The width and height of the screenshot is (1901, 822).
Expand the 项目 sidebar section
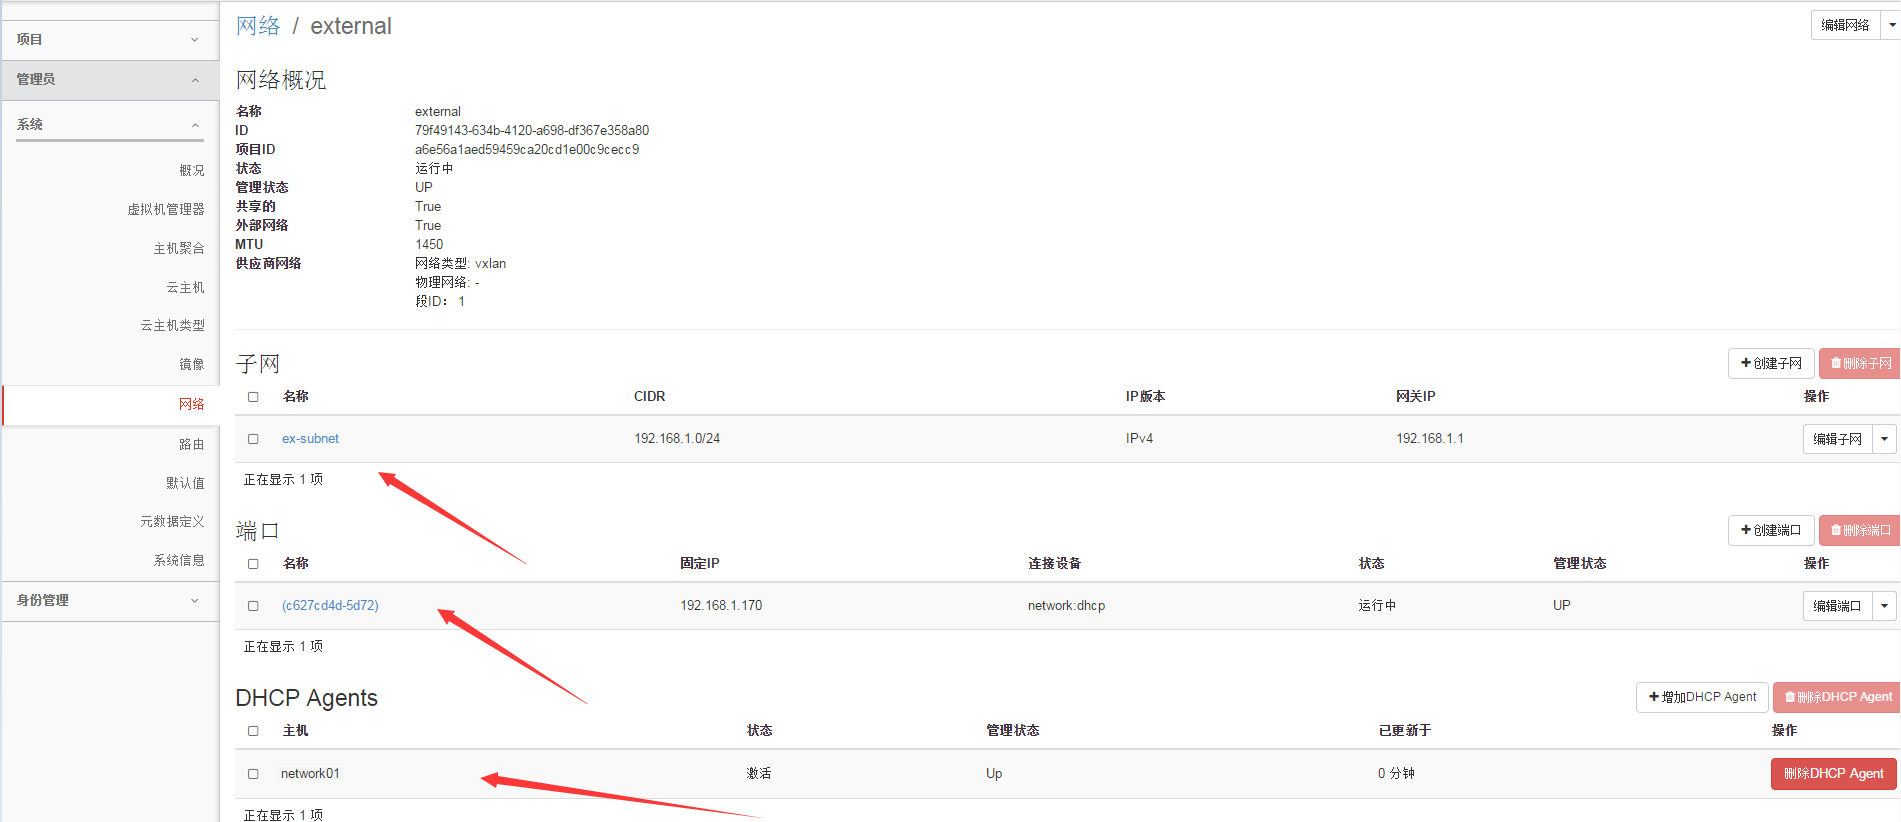[110, 40]
